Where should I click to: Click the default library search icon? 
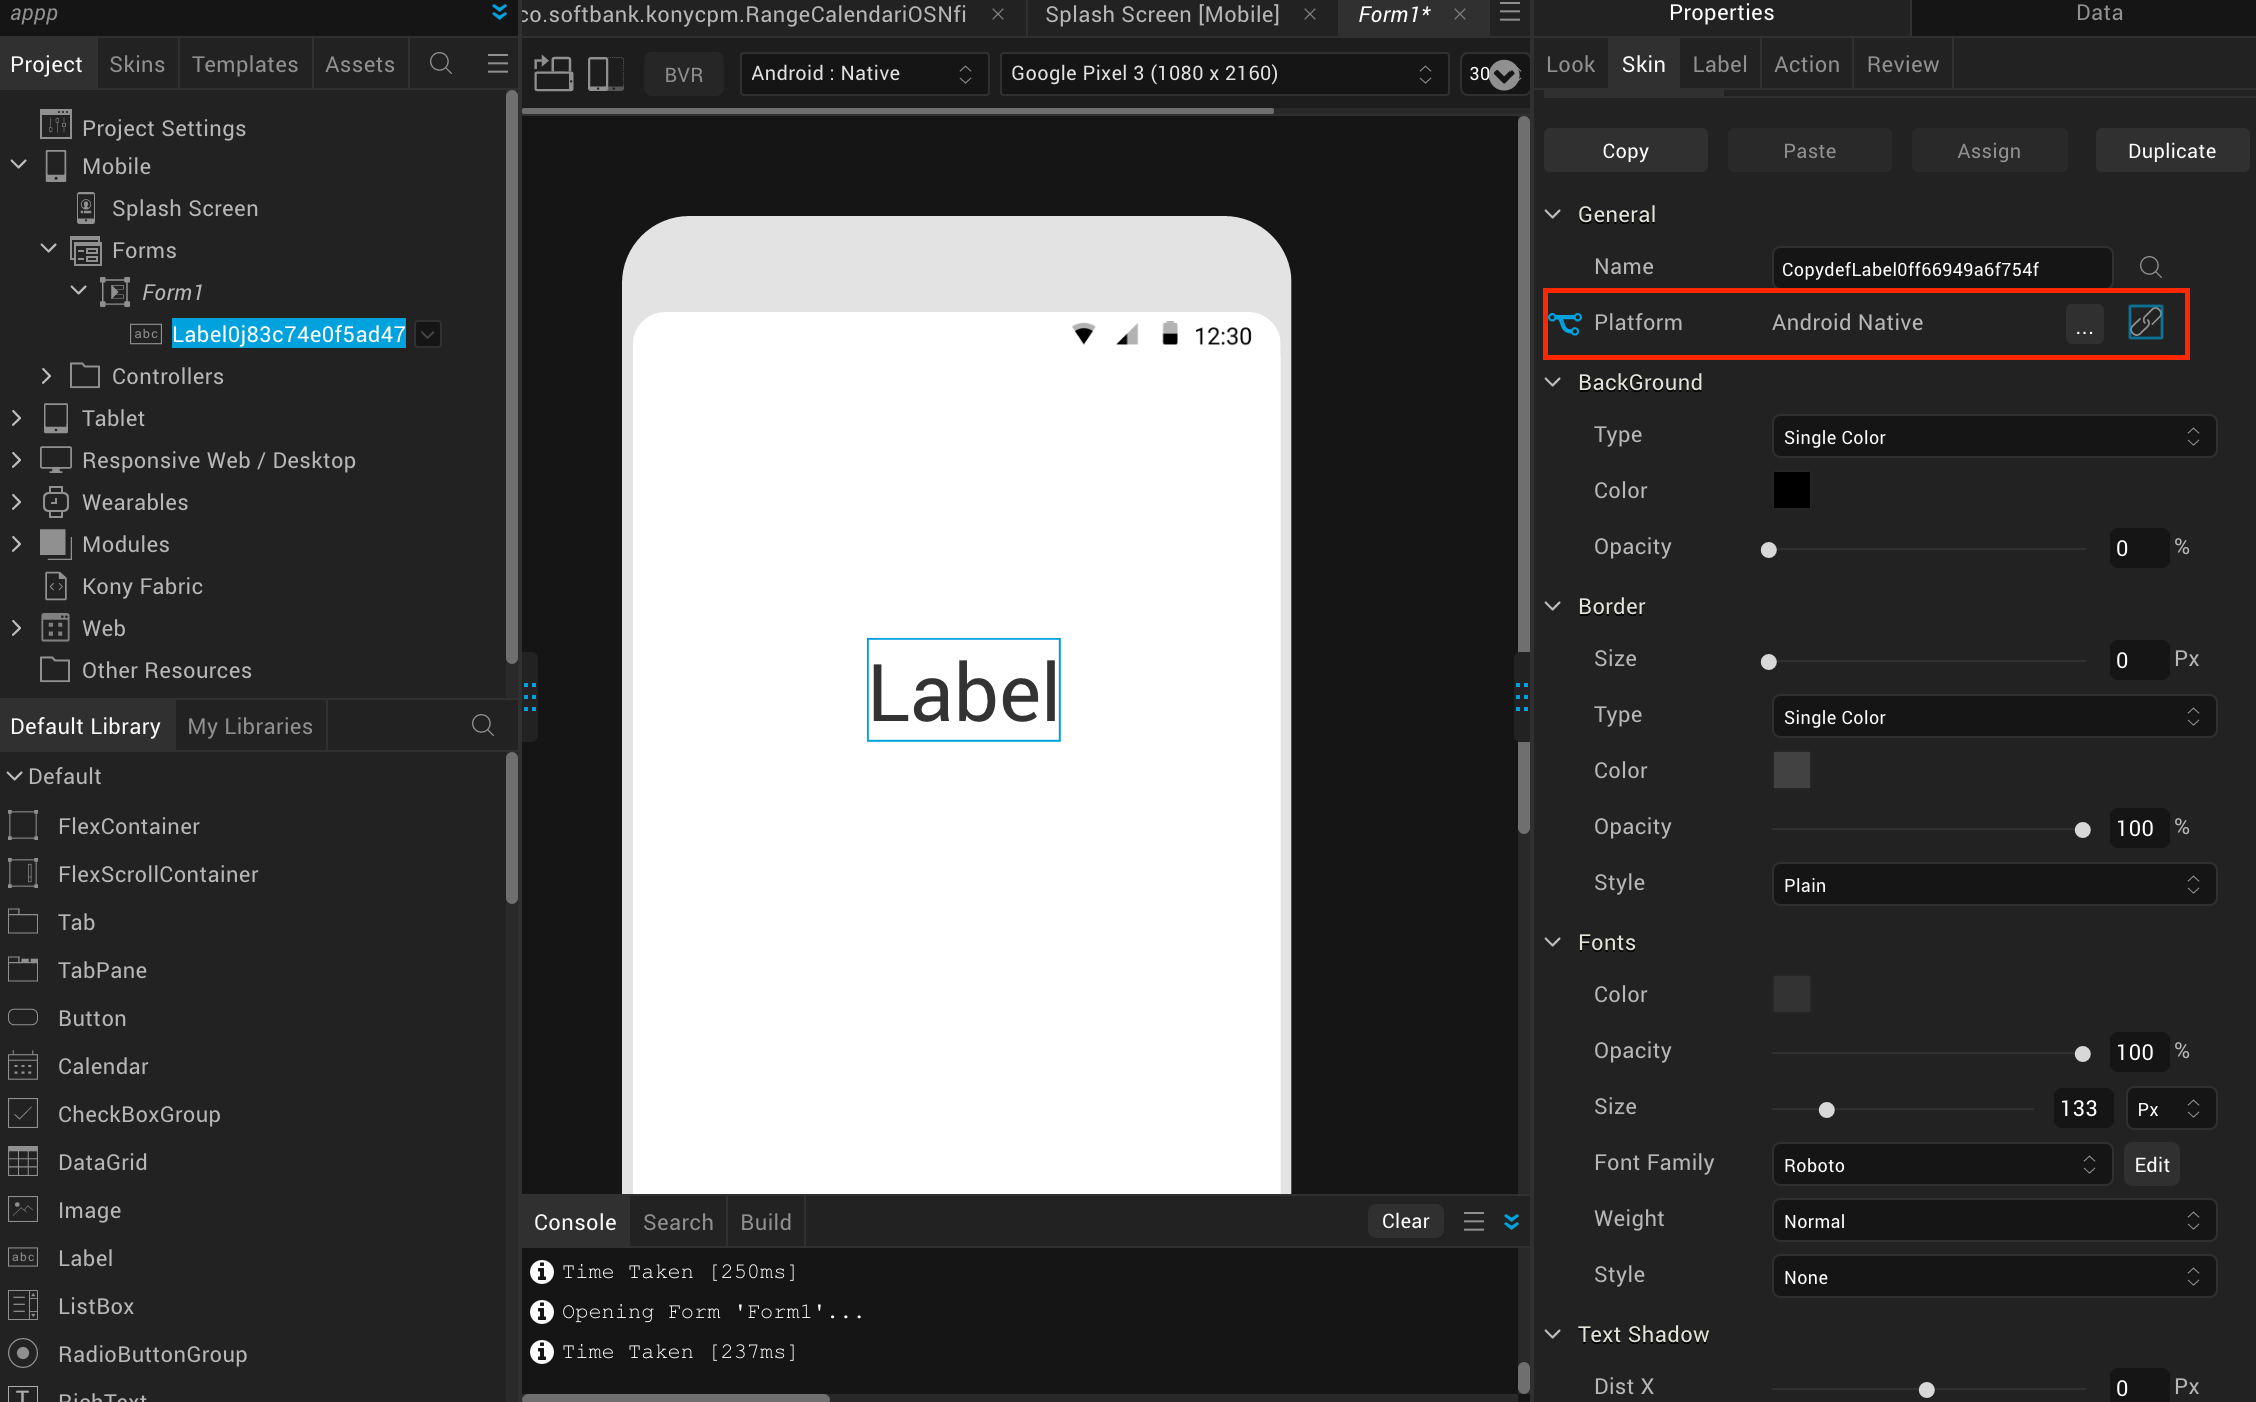pyautogui.click(x=482, y=725)
